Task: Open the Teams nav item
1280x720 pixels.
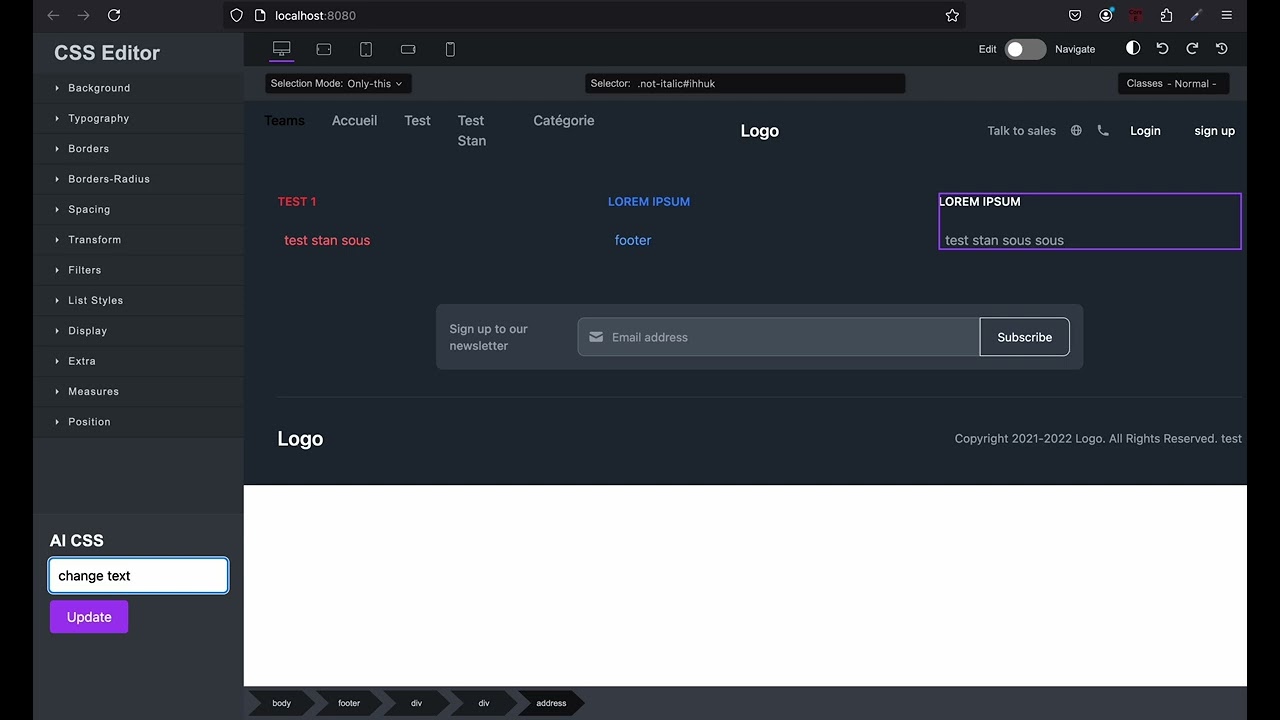Action: click(x=284, y=120)
